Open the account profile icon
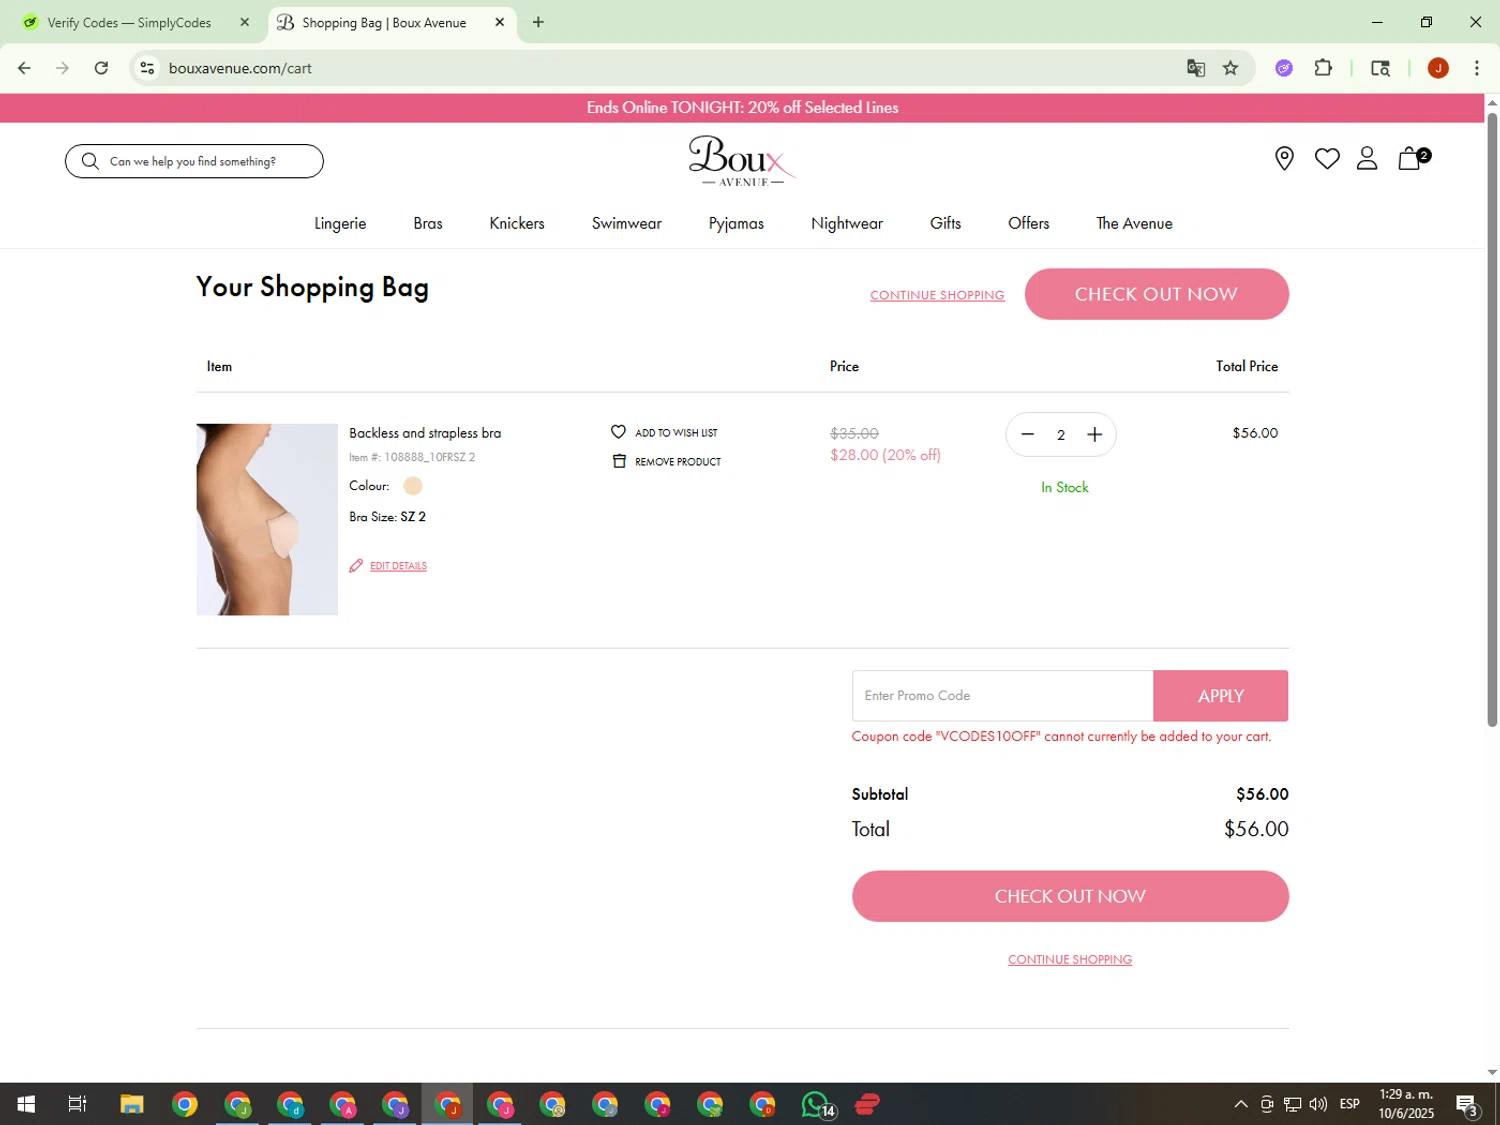 pyautogui.click(x=1367, y=158)
